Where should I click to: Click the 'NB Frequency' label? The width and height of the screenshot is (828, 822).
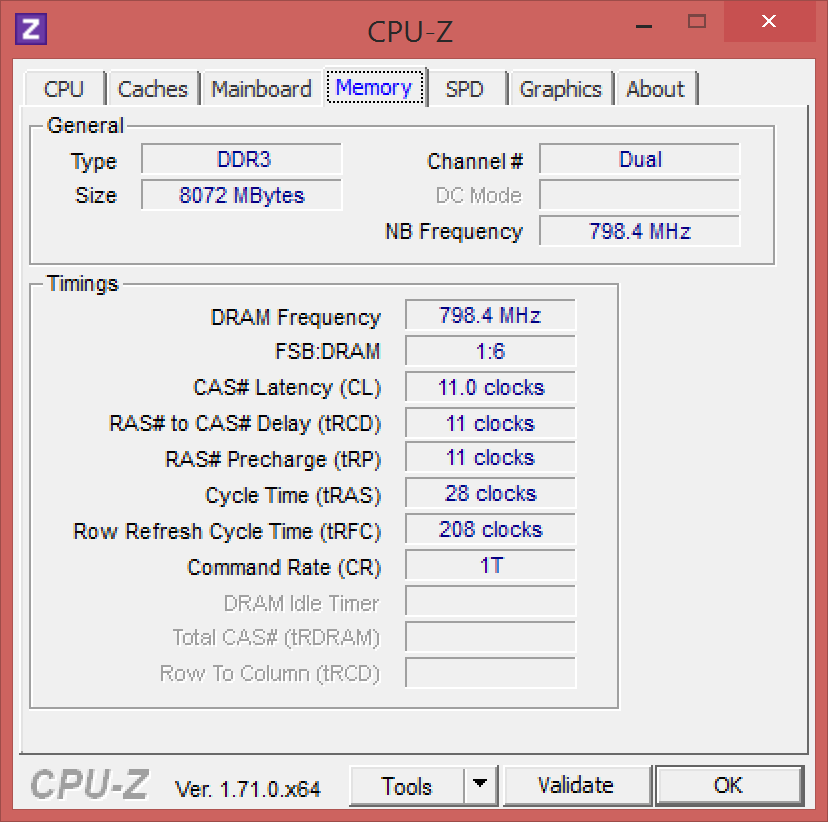(454, 231)
